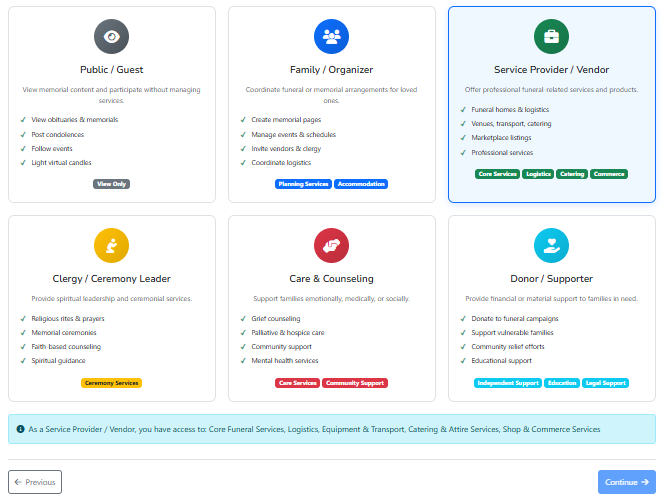Click the yellow Ceremony Services tag

pos(111,383)
